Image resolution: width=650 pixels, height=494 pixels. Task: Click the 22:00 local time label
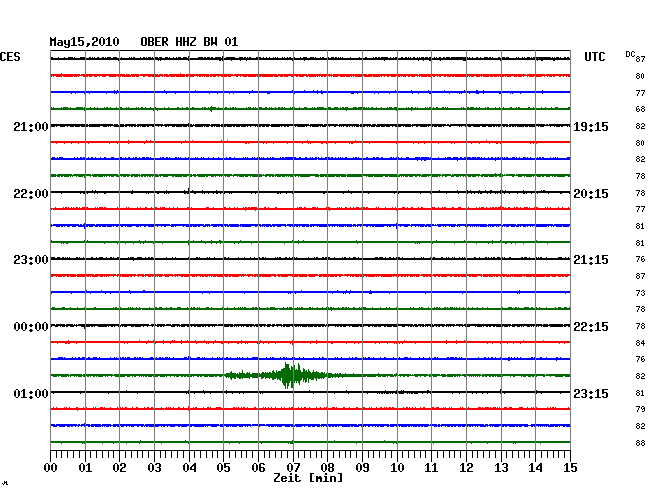click(x=31, y=194)
